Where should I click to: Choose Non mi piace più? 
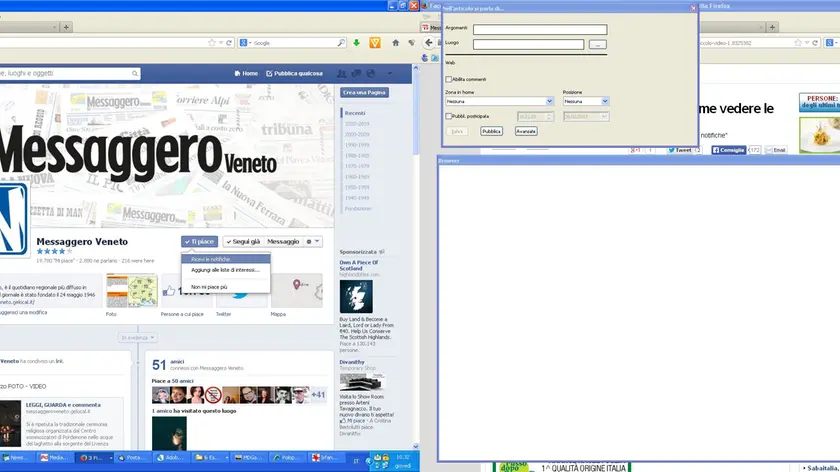pos(226,287)
